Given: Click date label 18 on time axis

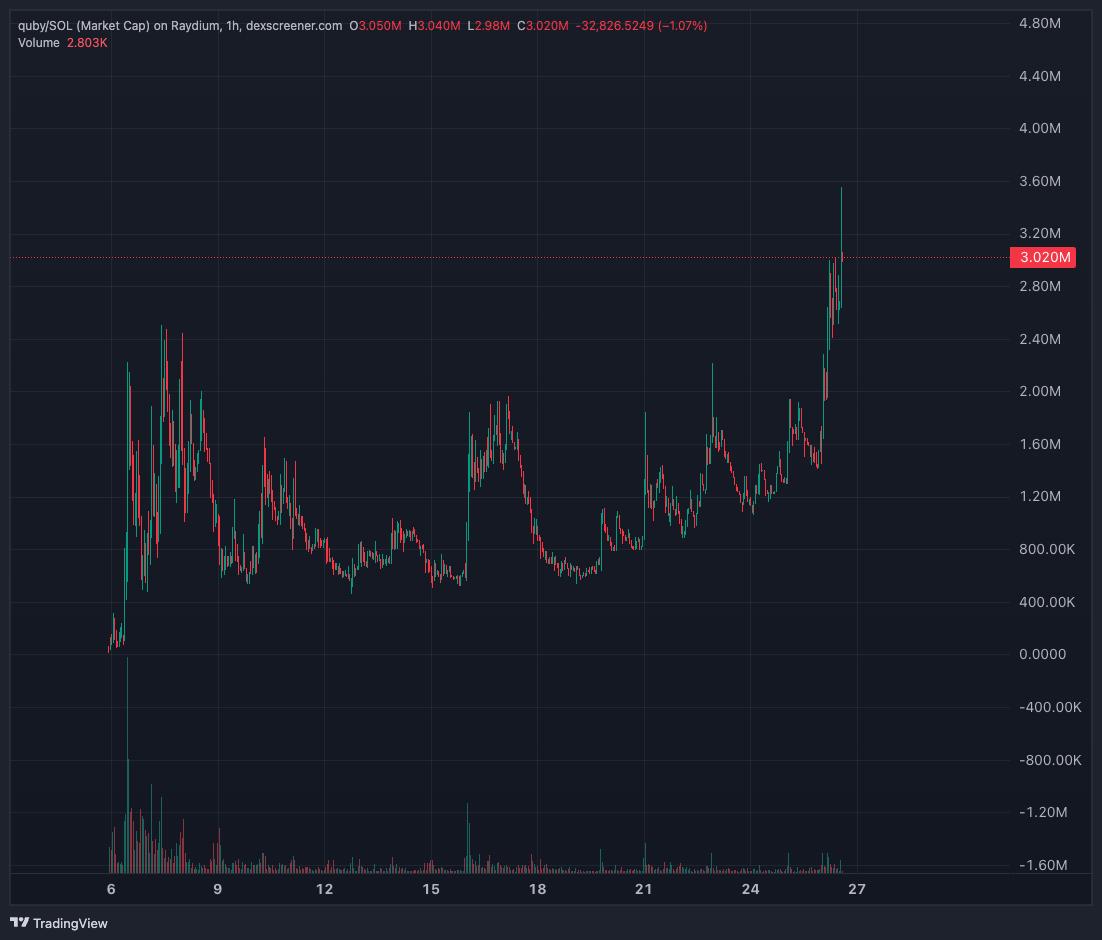Looking at the screenshot, I should coord(538,889).
